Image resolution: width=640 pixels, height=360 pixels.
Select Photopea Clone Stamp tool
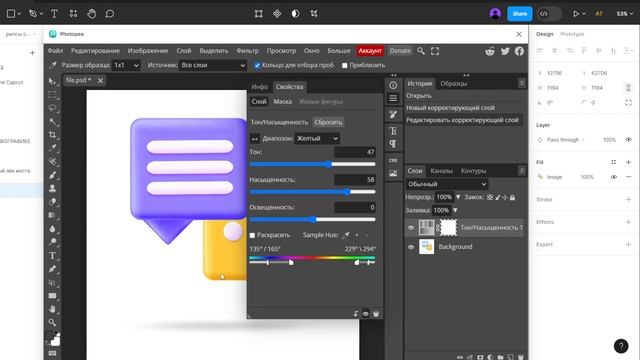coord(52,189)
